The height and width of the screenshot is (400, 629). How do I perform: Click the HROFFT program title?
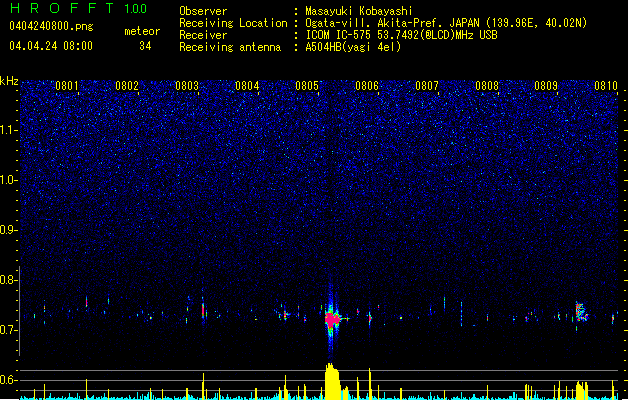pos(63,8)
